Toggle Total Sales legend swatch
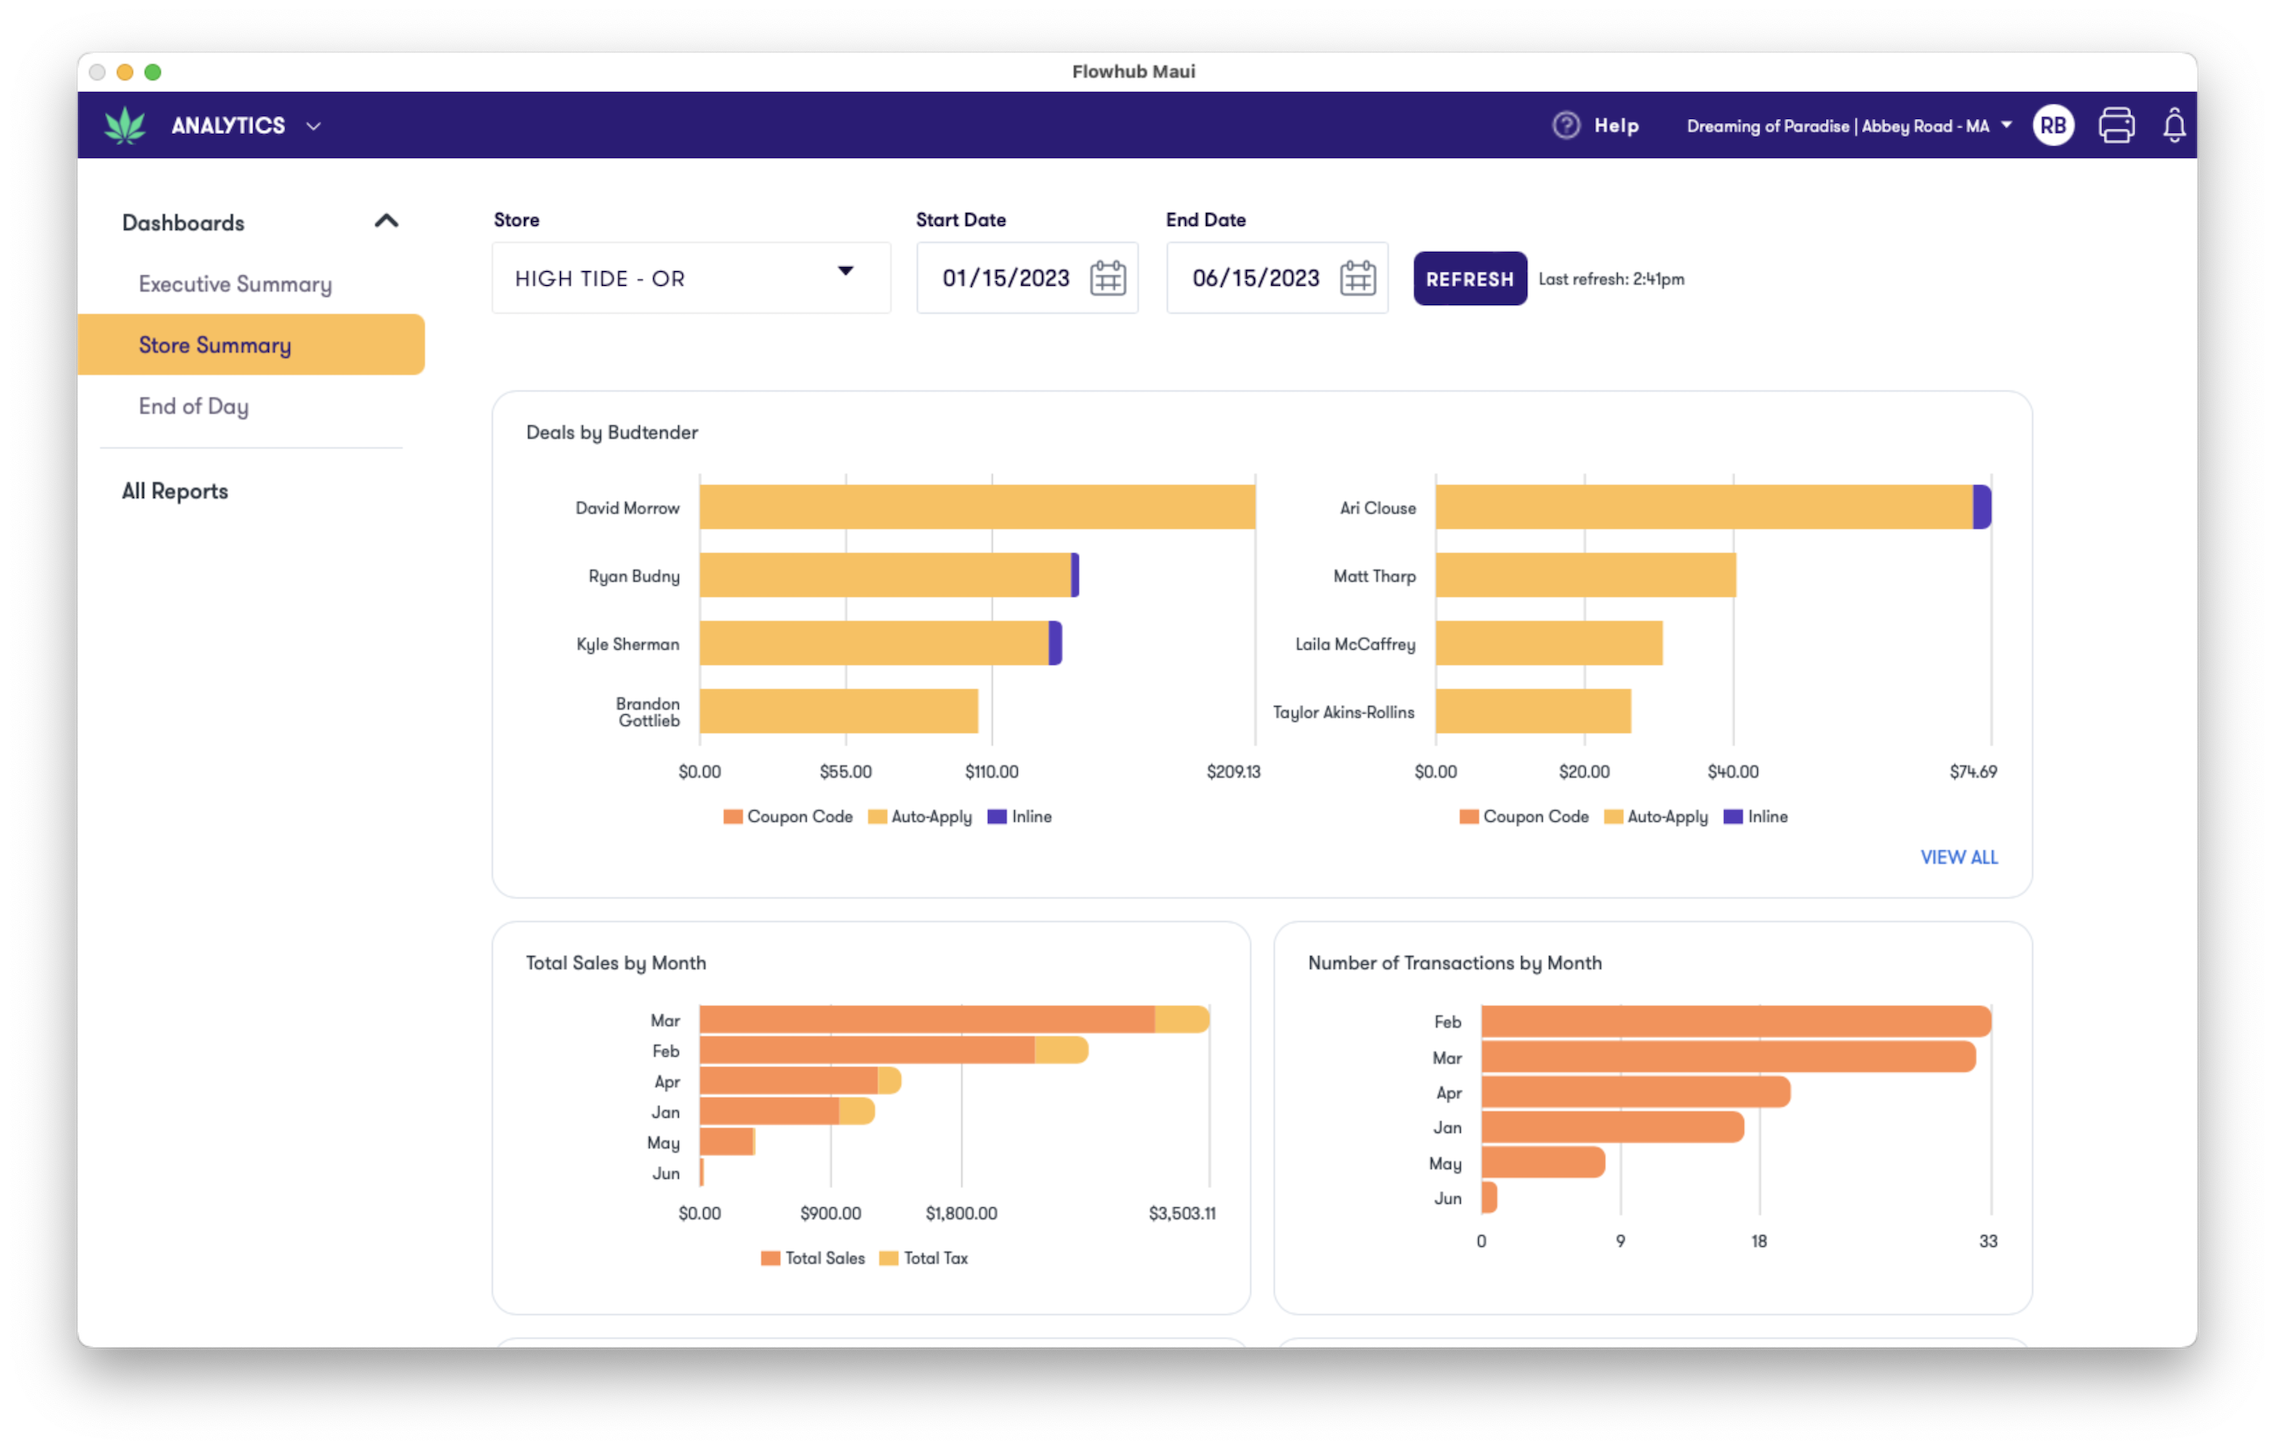 [x=770, y=1258]
